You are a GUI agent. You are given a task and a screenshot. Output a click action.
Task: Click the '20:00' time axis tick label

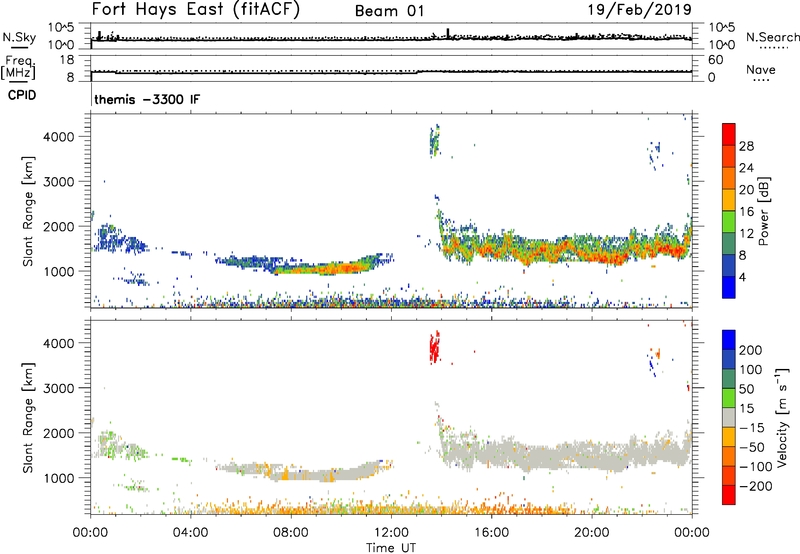tap(591, 533)
